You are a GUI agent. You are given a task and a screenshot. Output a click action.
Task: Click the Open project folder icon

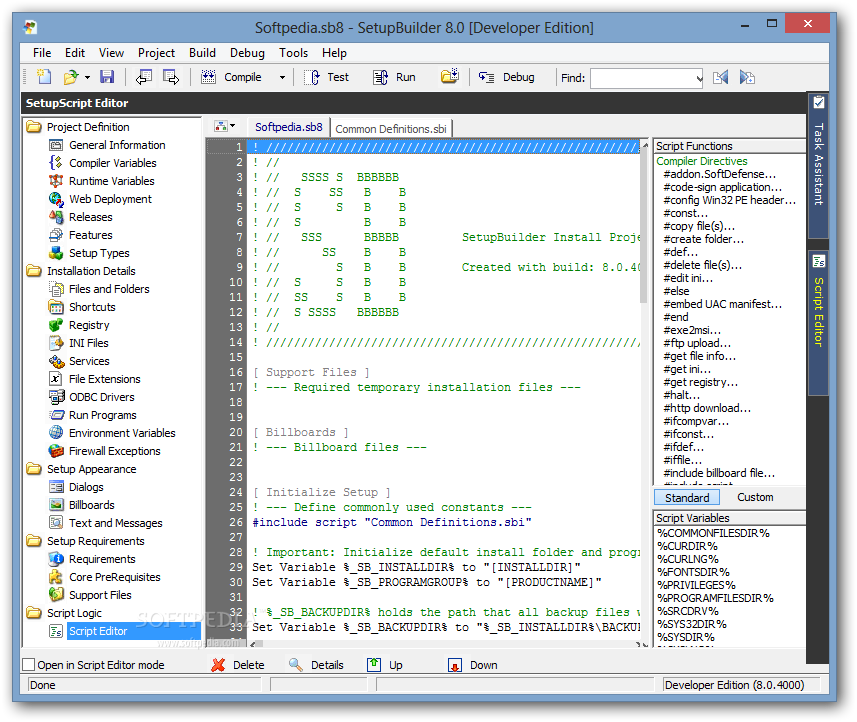click(71, 77)
